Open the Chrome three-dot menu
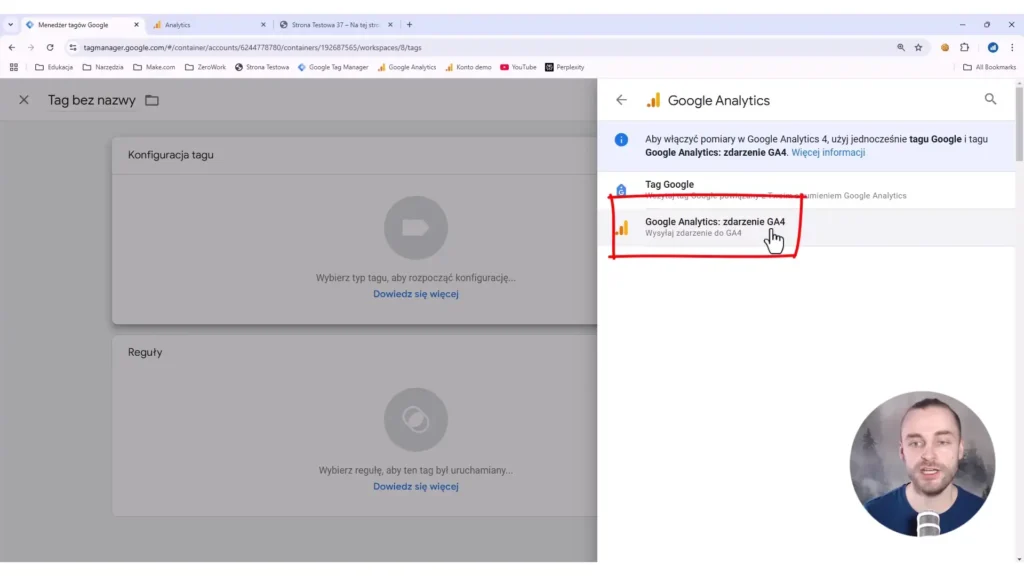 (x=1012, y=48)
